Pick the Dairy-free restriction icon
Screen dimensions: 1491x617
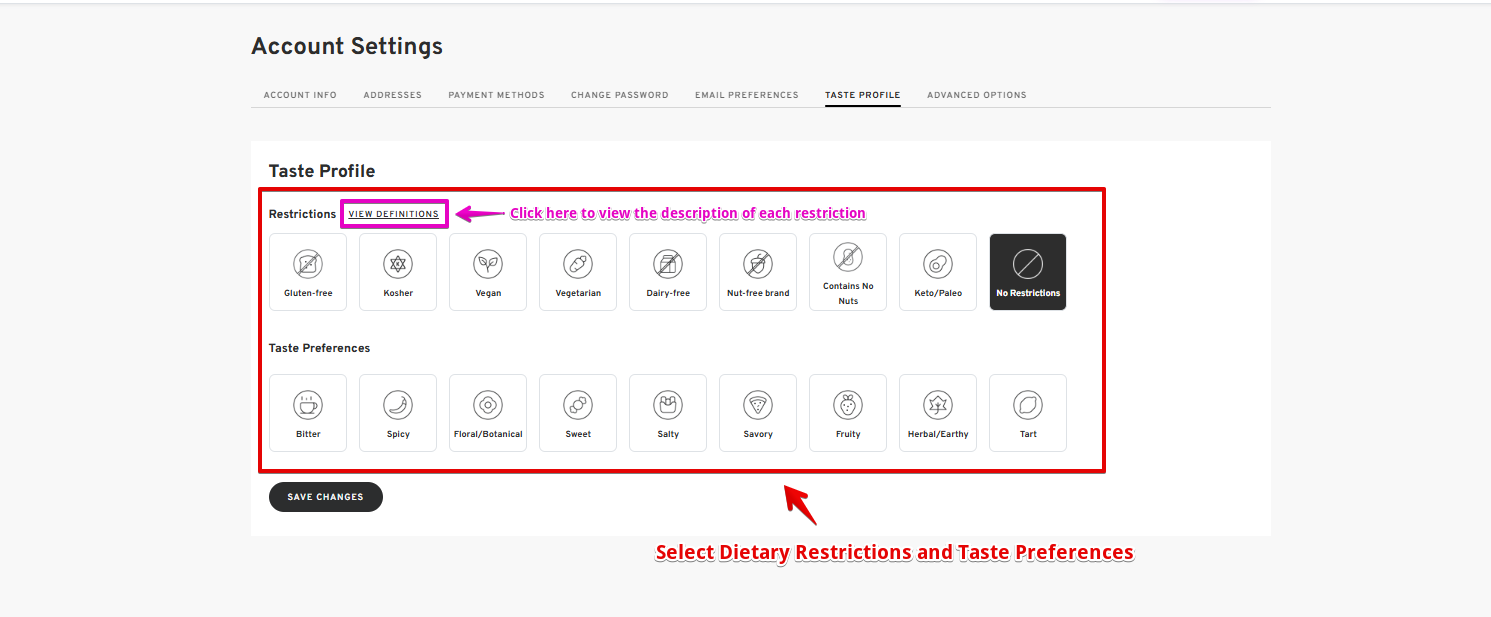point(668,264)
